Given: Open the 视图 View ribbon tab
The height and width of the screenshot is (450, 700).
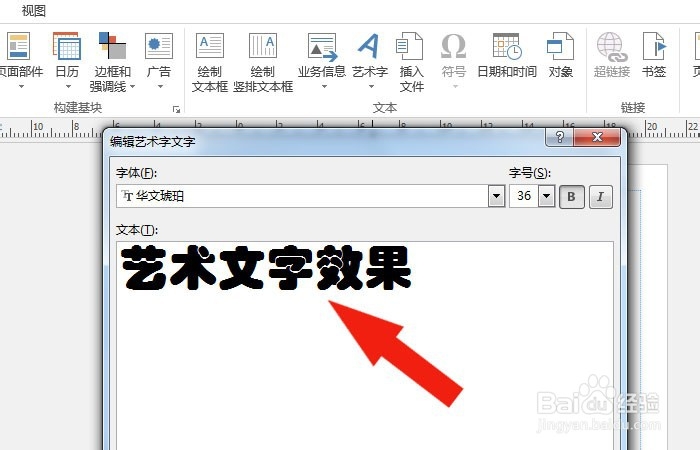Looking at the screenshot, I should click(33, 11).
